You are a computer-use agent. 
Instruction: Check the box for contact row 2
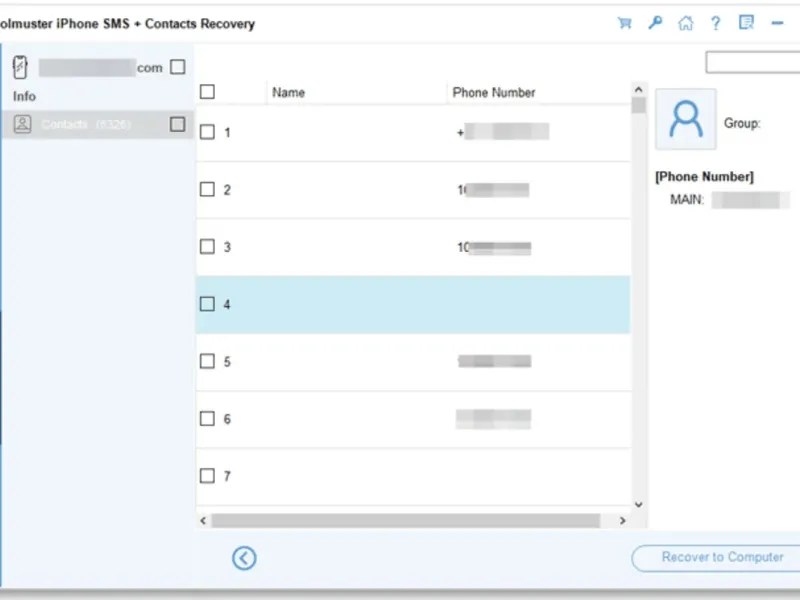207,189
